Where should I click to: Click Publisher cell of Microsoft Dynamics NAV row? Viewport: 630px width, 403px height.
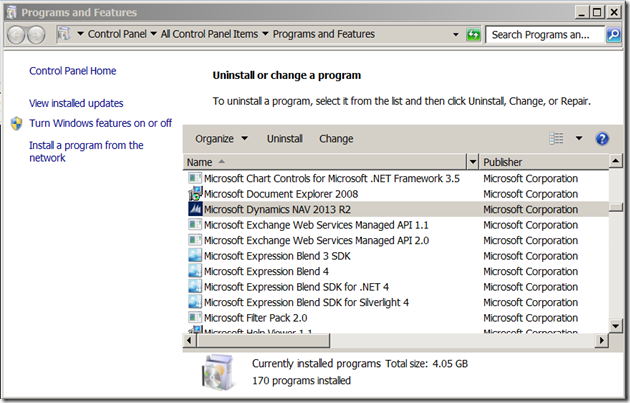[x=530, y=209]
